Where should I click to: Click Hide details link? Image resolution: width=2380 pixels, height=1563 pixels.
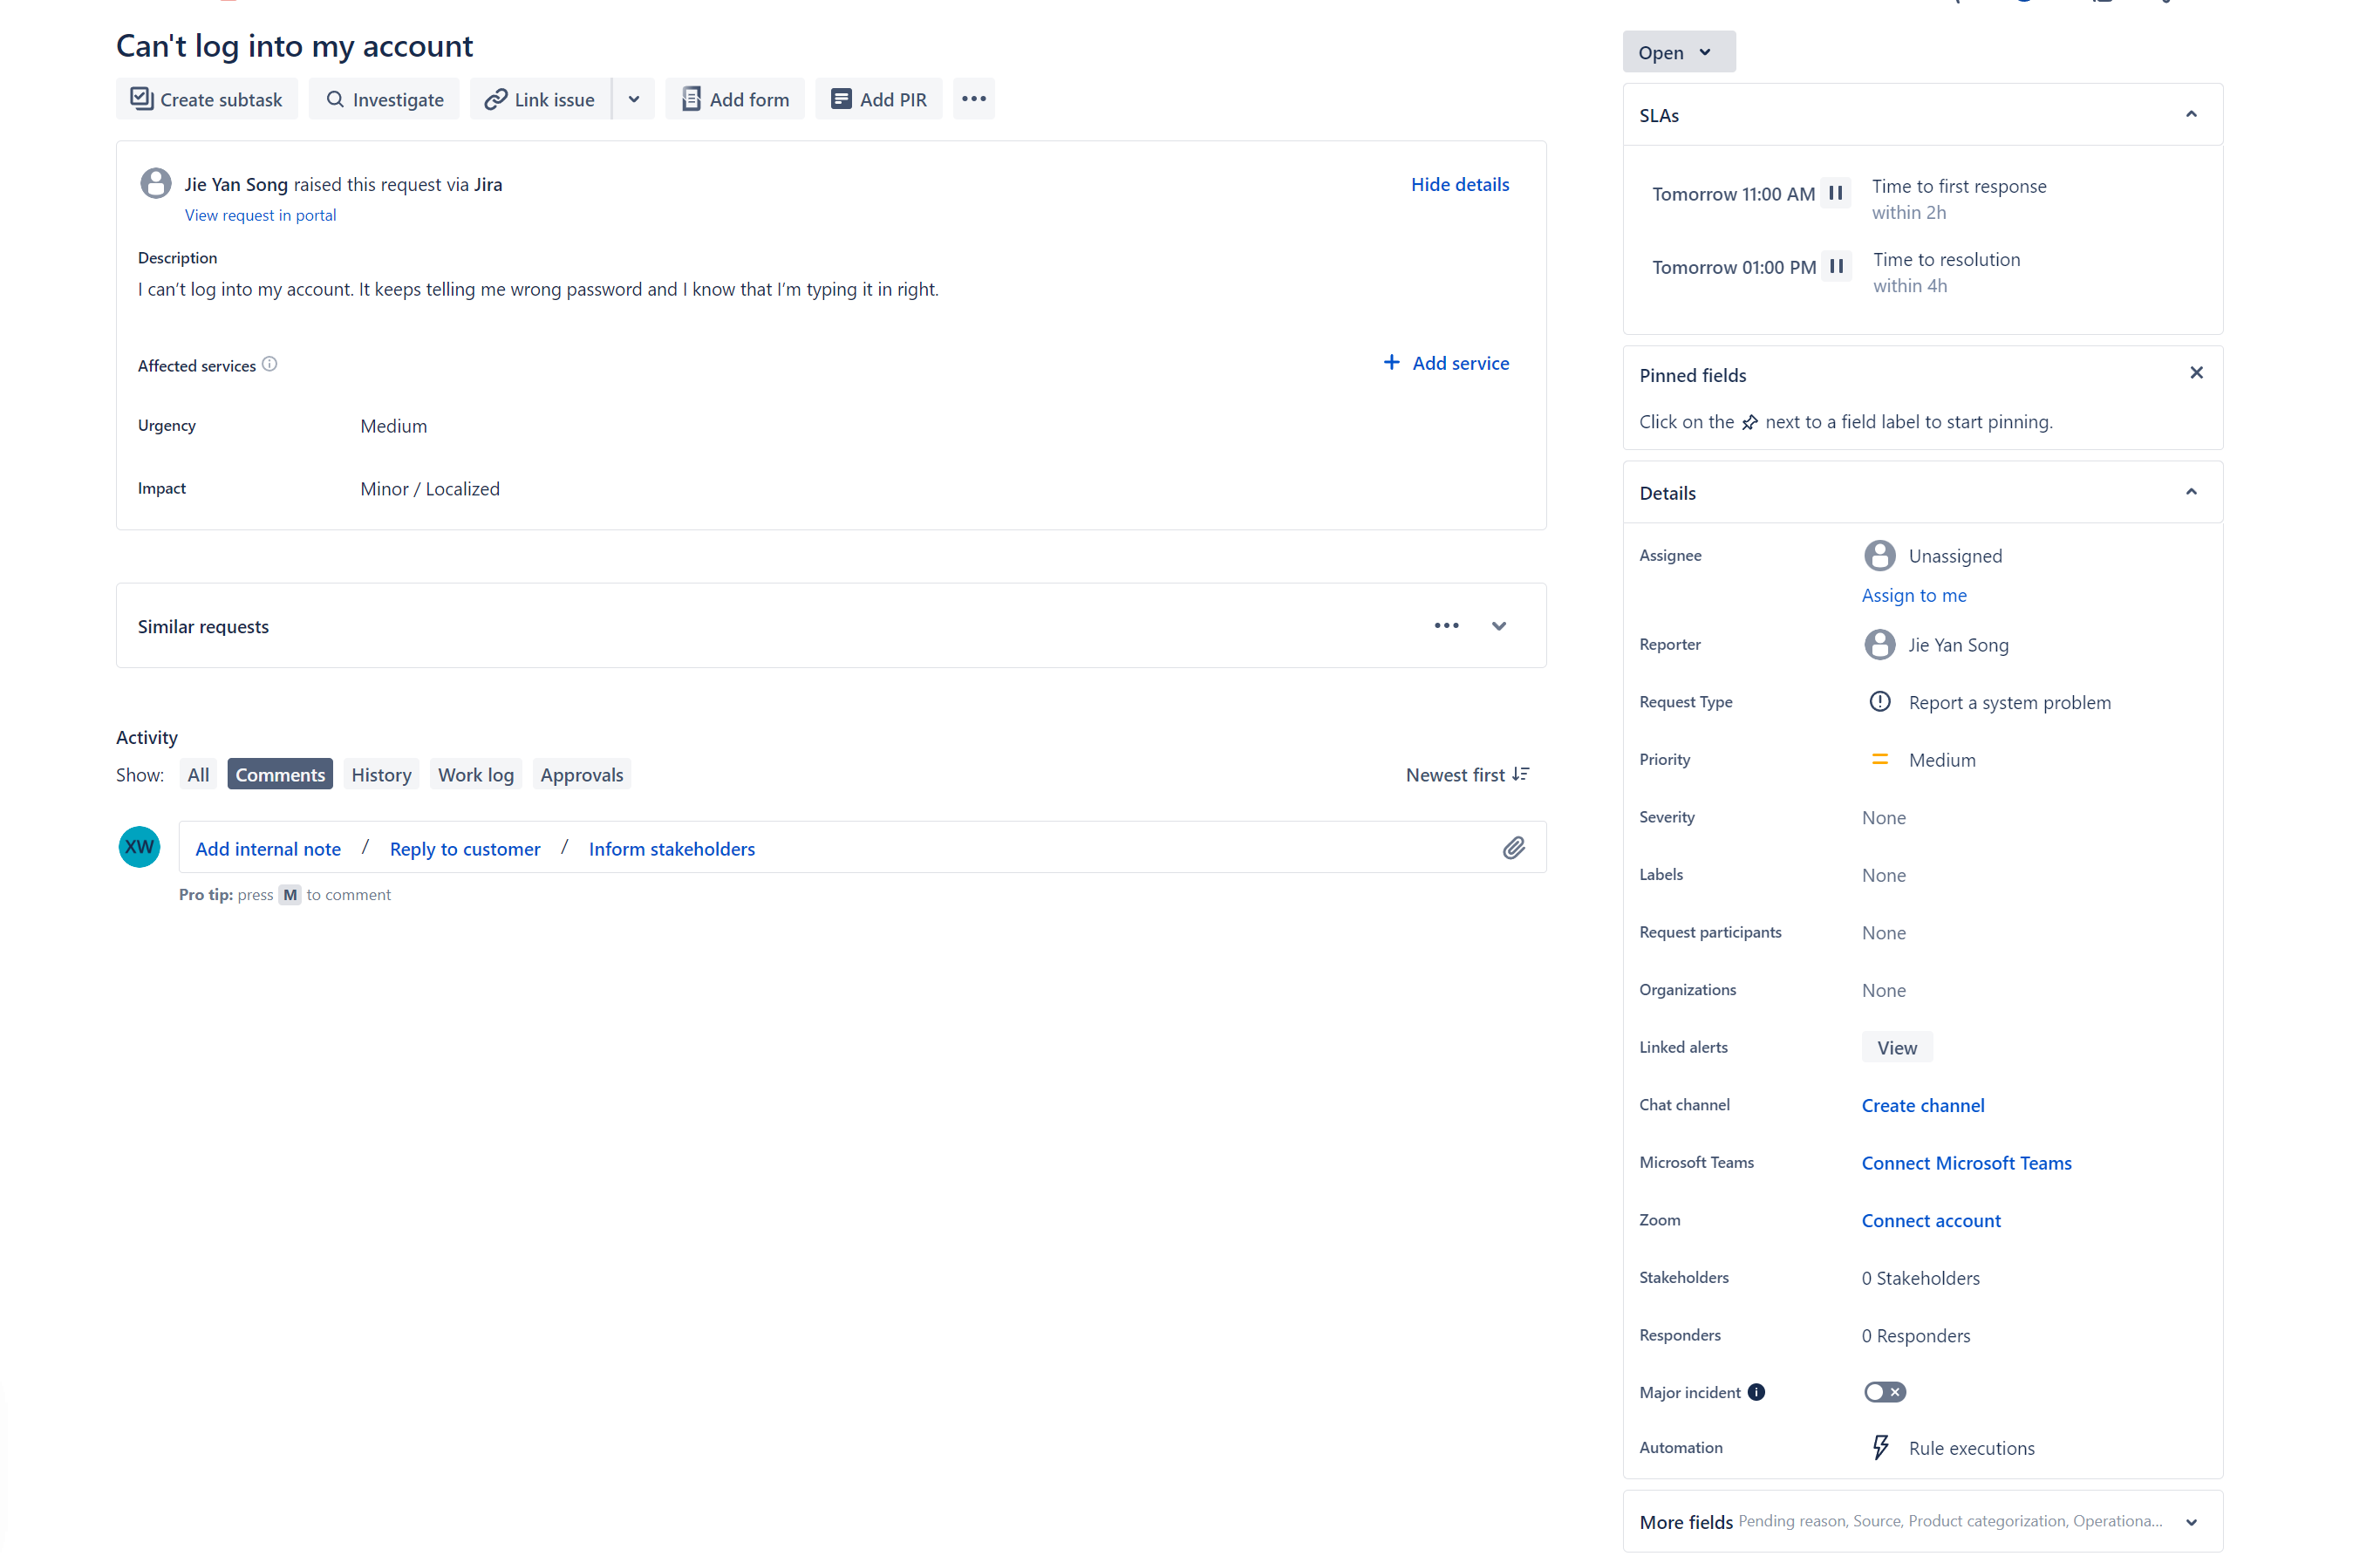tap(1460, 184)
